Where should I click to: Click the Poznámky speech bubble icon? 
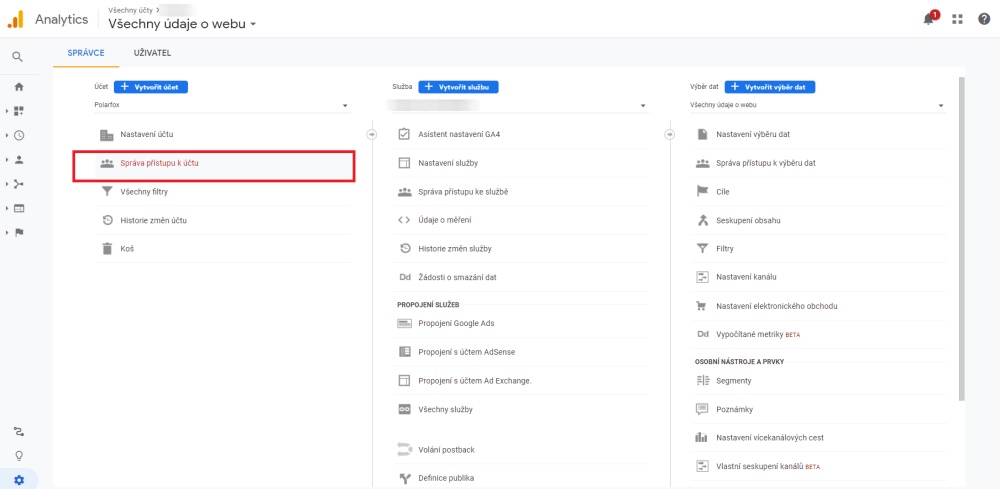[x=702, y=409]
